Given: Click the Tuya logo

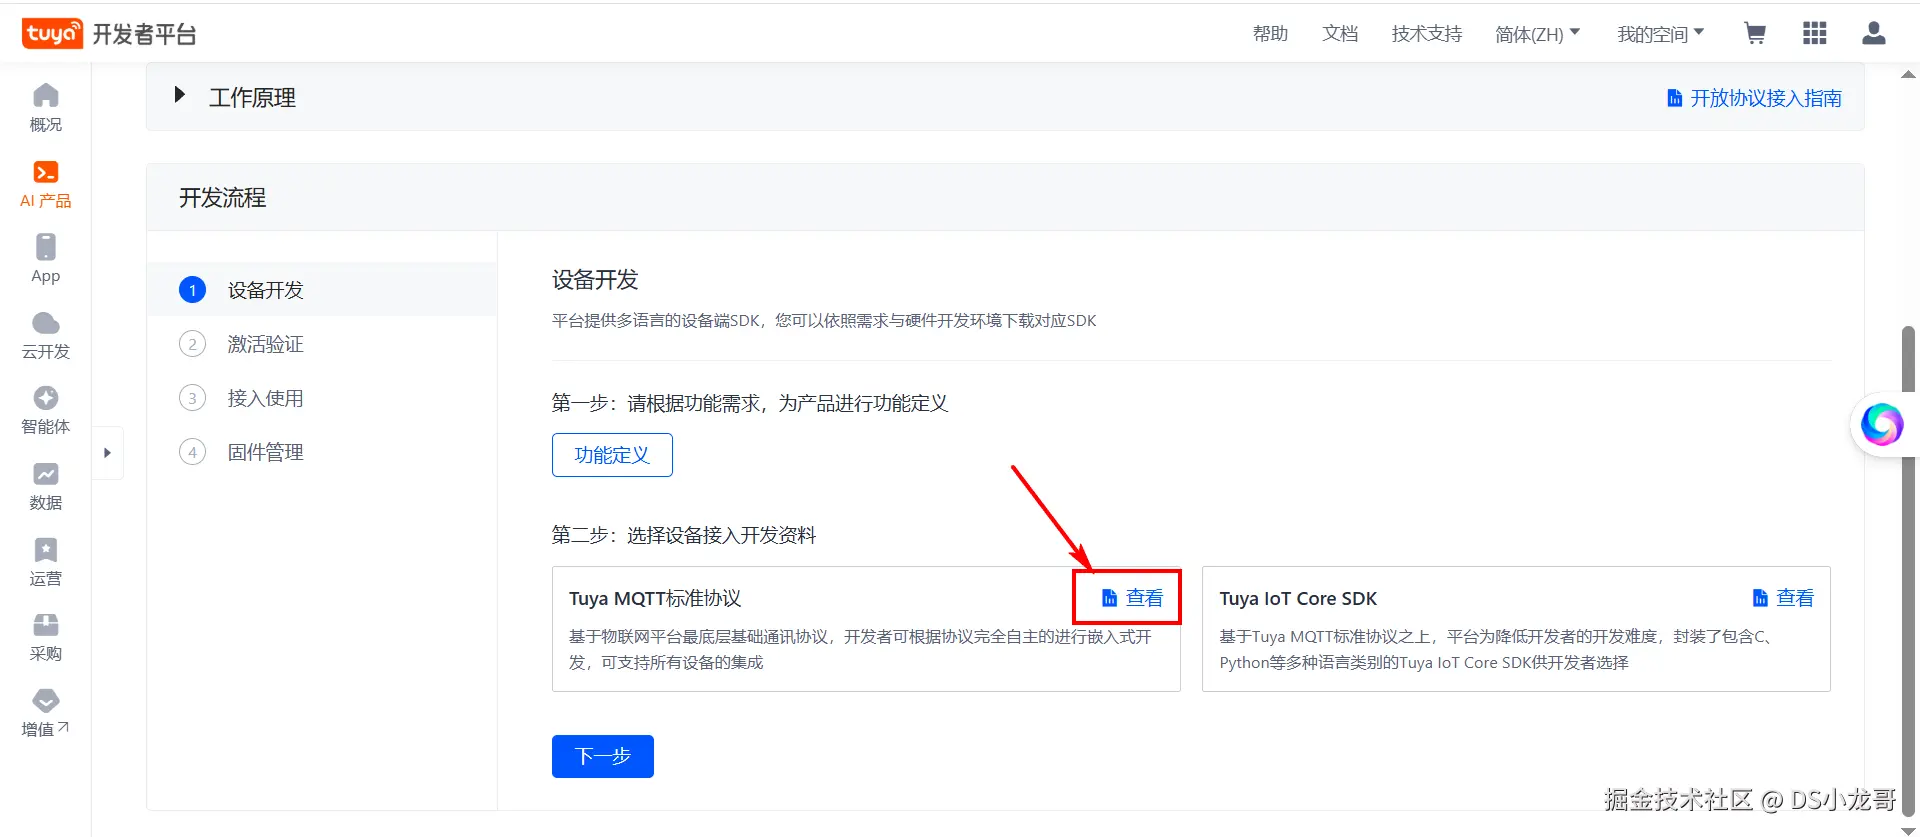Looking at the screenshot, I should pyautogui.click(x=52, y=34).
